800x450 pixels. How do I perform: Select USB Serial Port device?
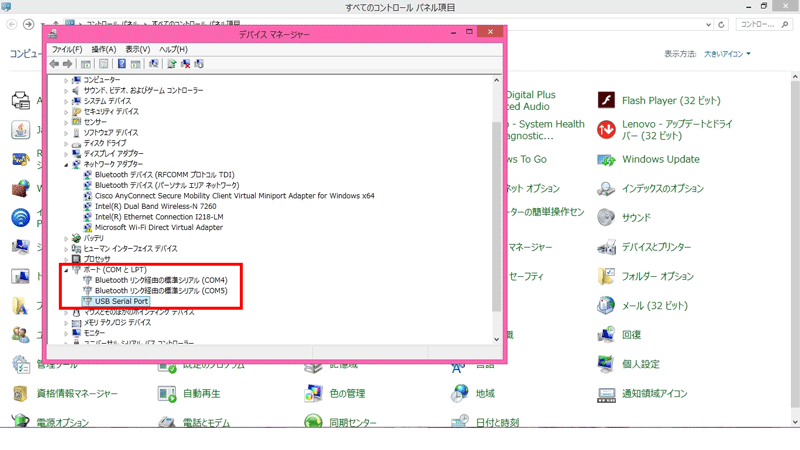click(x=115, y=301)
